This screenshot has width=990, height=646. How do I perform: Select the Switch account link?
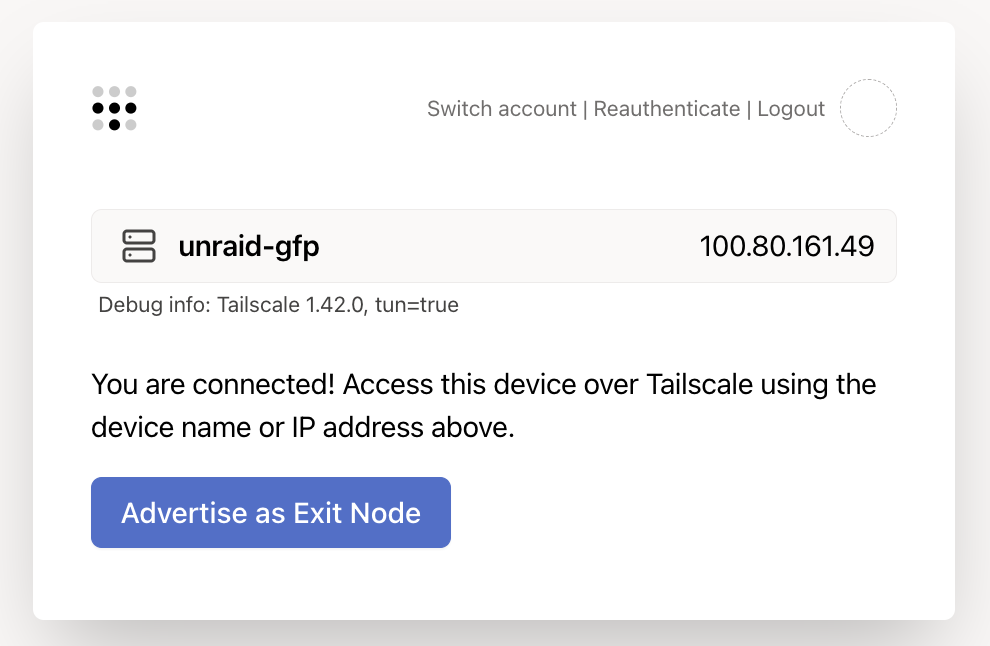click(x=502, y=109)
